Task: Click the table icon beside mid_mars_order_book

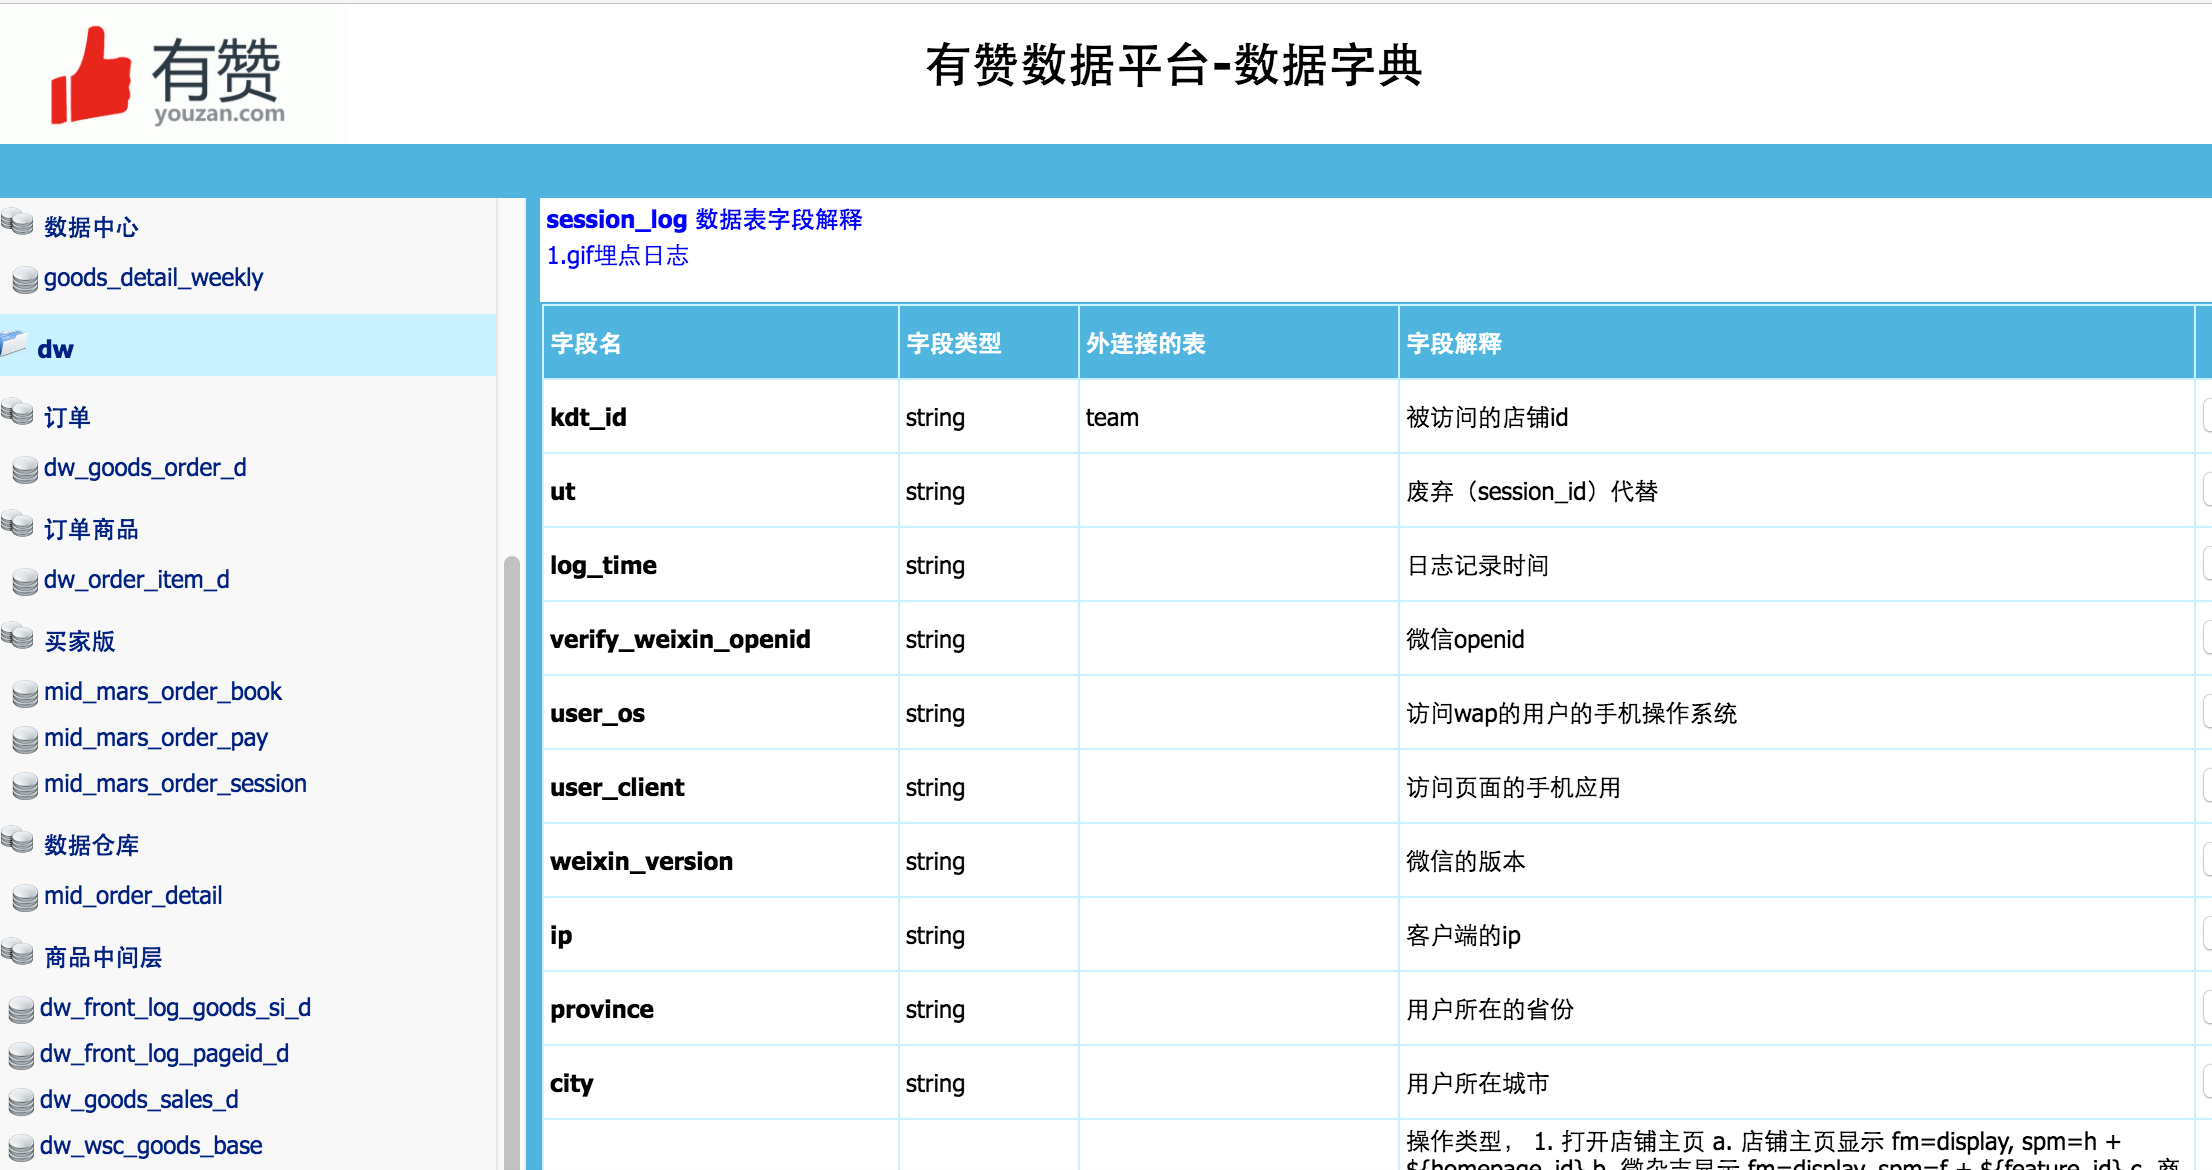Action: tap(25, 694)
